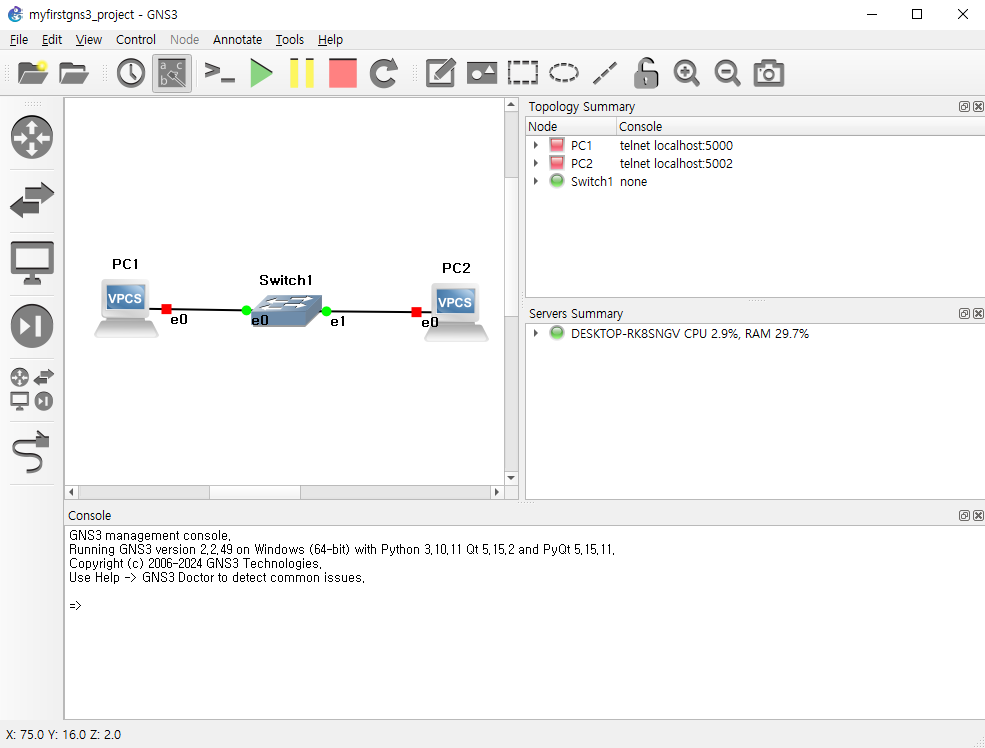Click the e1 interface label on Switch1

[x=338, y=322]
